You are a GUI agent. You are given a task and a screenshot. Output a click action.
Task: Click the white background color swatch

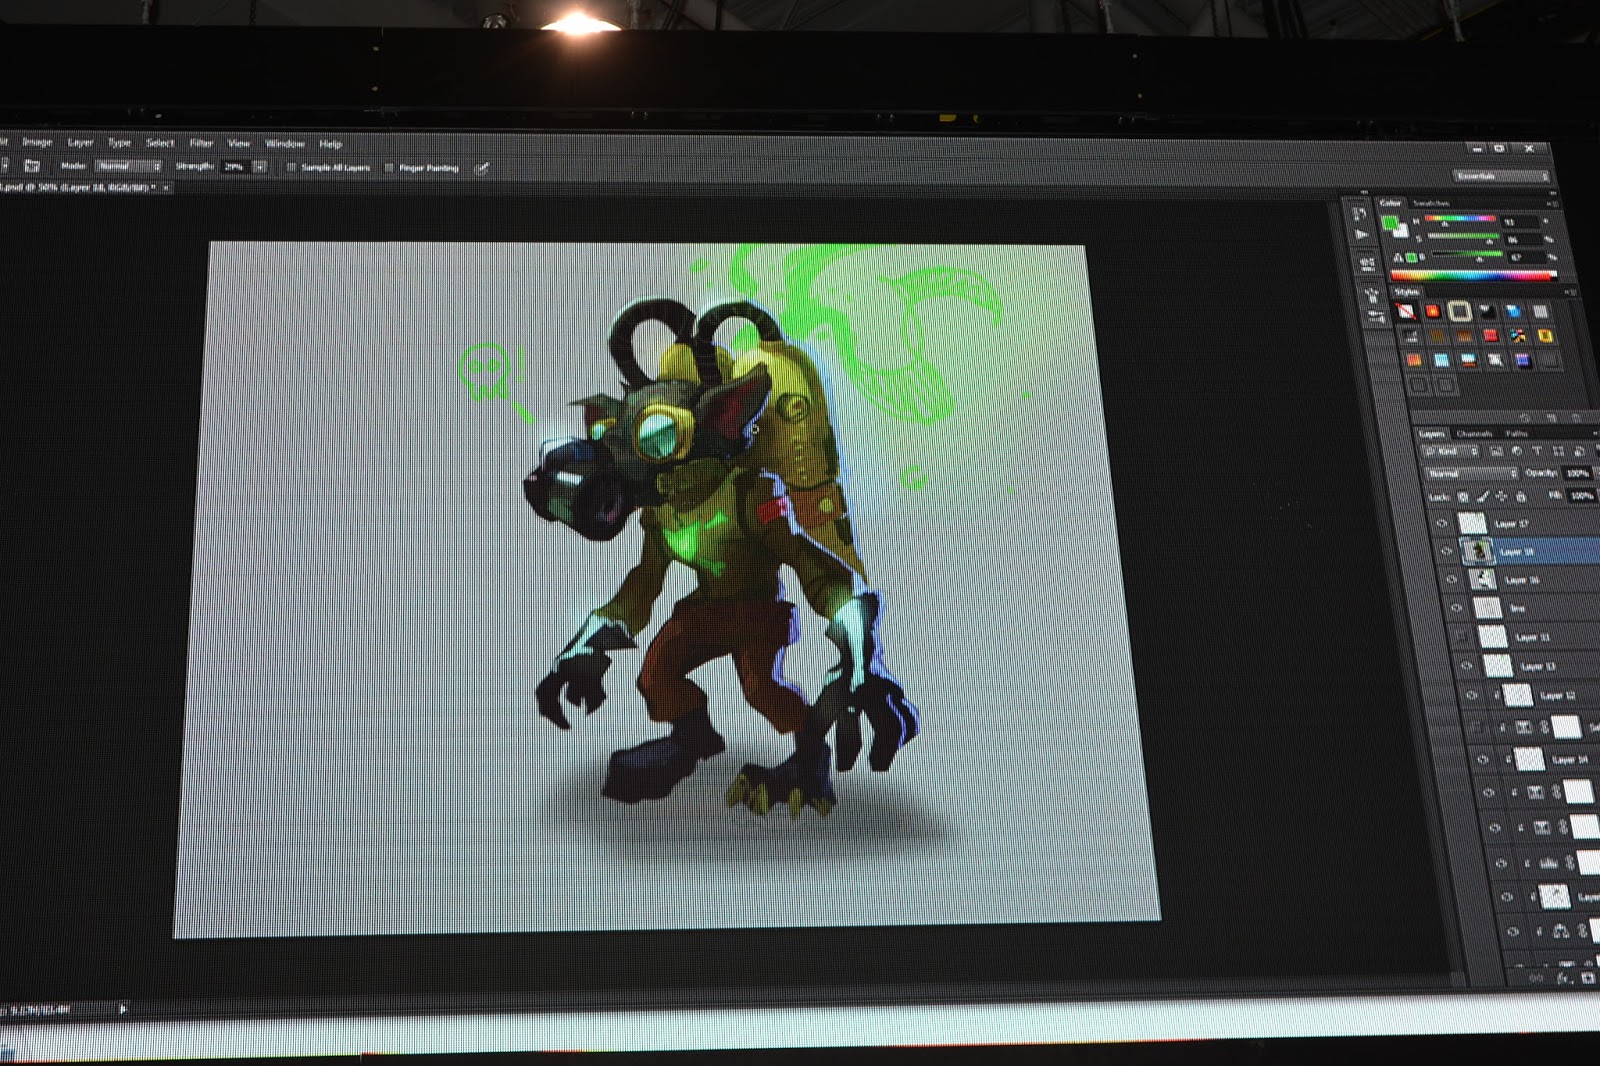coord(1401,231)
